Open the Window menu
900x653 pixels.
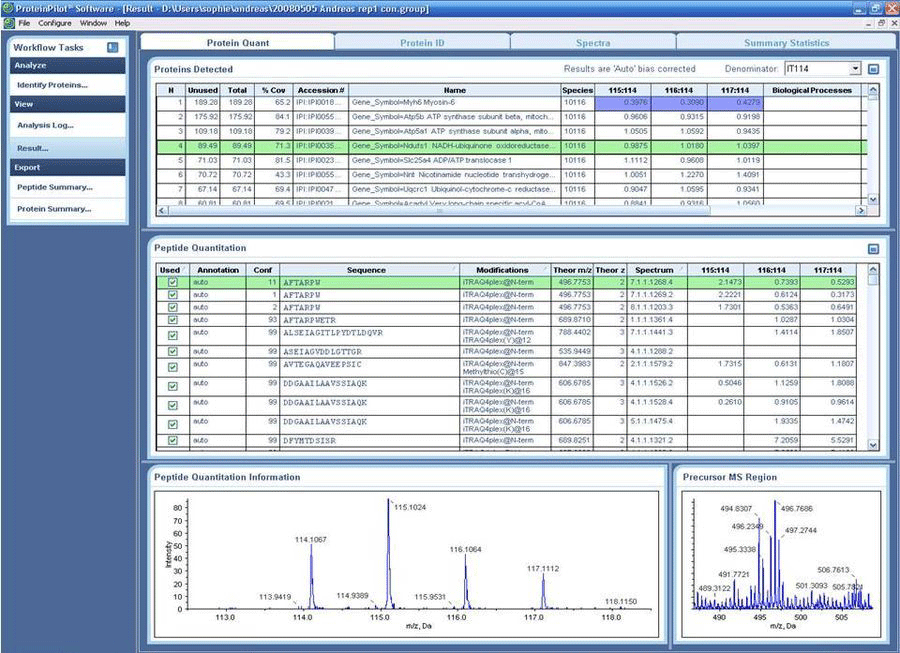(x=93, y=23)
